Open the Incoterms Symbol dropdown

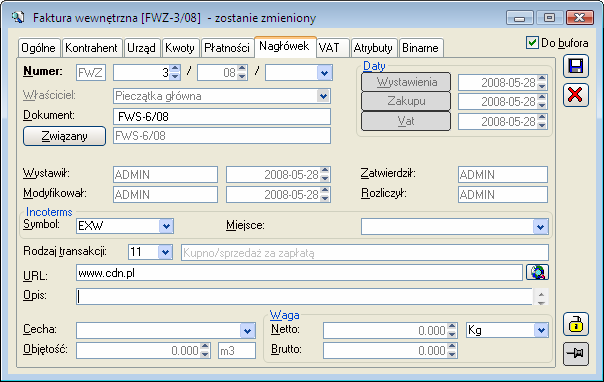click(x=166, y=226)
